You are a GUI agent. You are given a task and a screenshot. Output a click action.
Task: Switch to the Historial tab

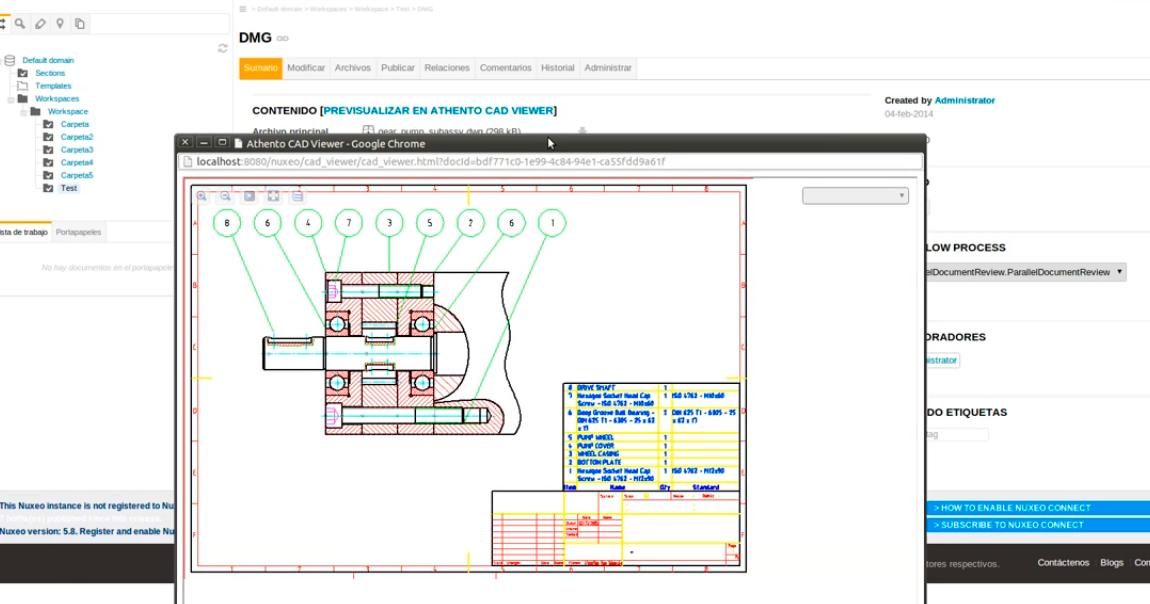pos(557,68)
